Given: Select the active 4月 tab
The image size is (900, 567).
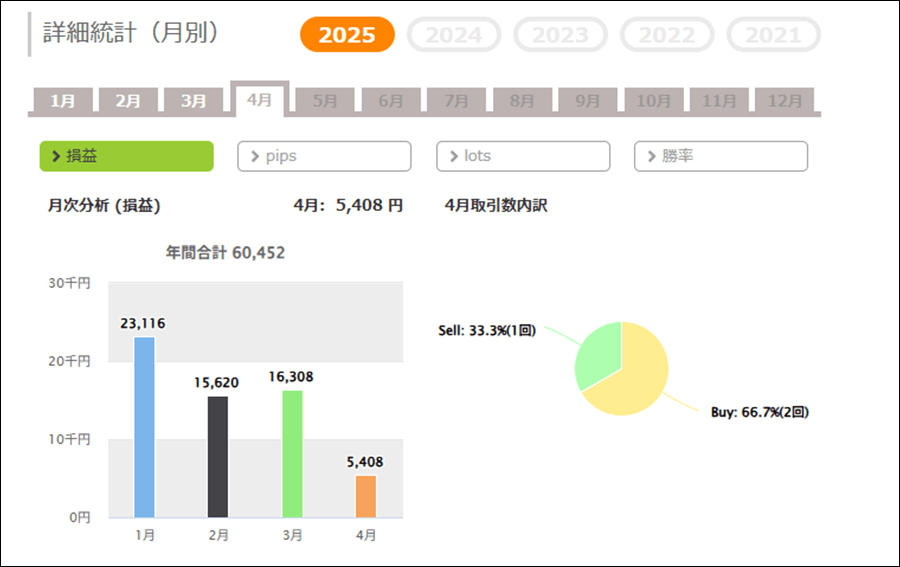Looking at the screenshot, I should [259, 99].
